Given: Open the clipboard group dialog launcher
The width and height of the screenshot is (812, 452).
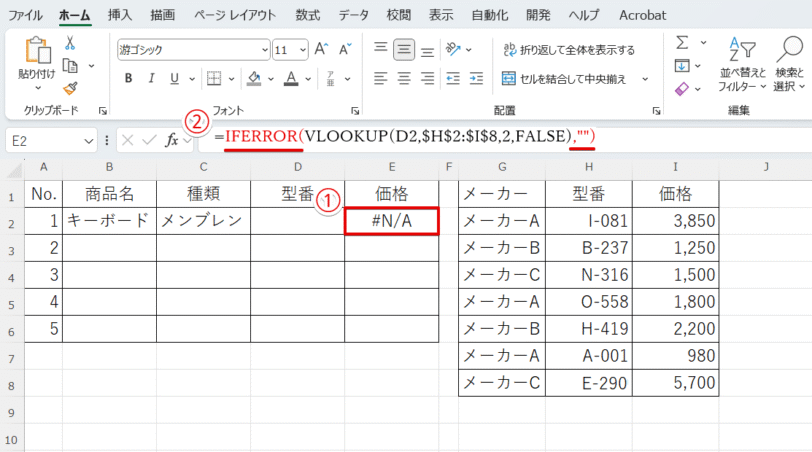Looking at the screenshot, I should [x=103, y=110].
